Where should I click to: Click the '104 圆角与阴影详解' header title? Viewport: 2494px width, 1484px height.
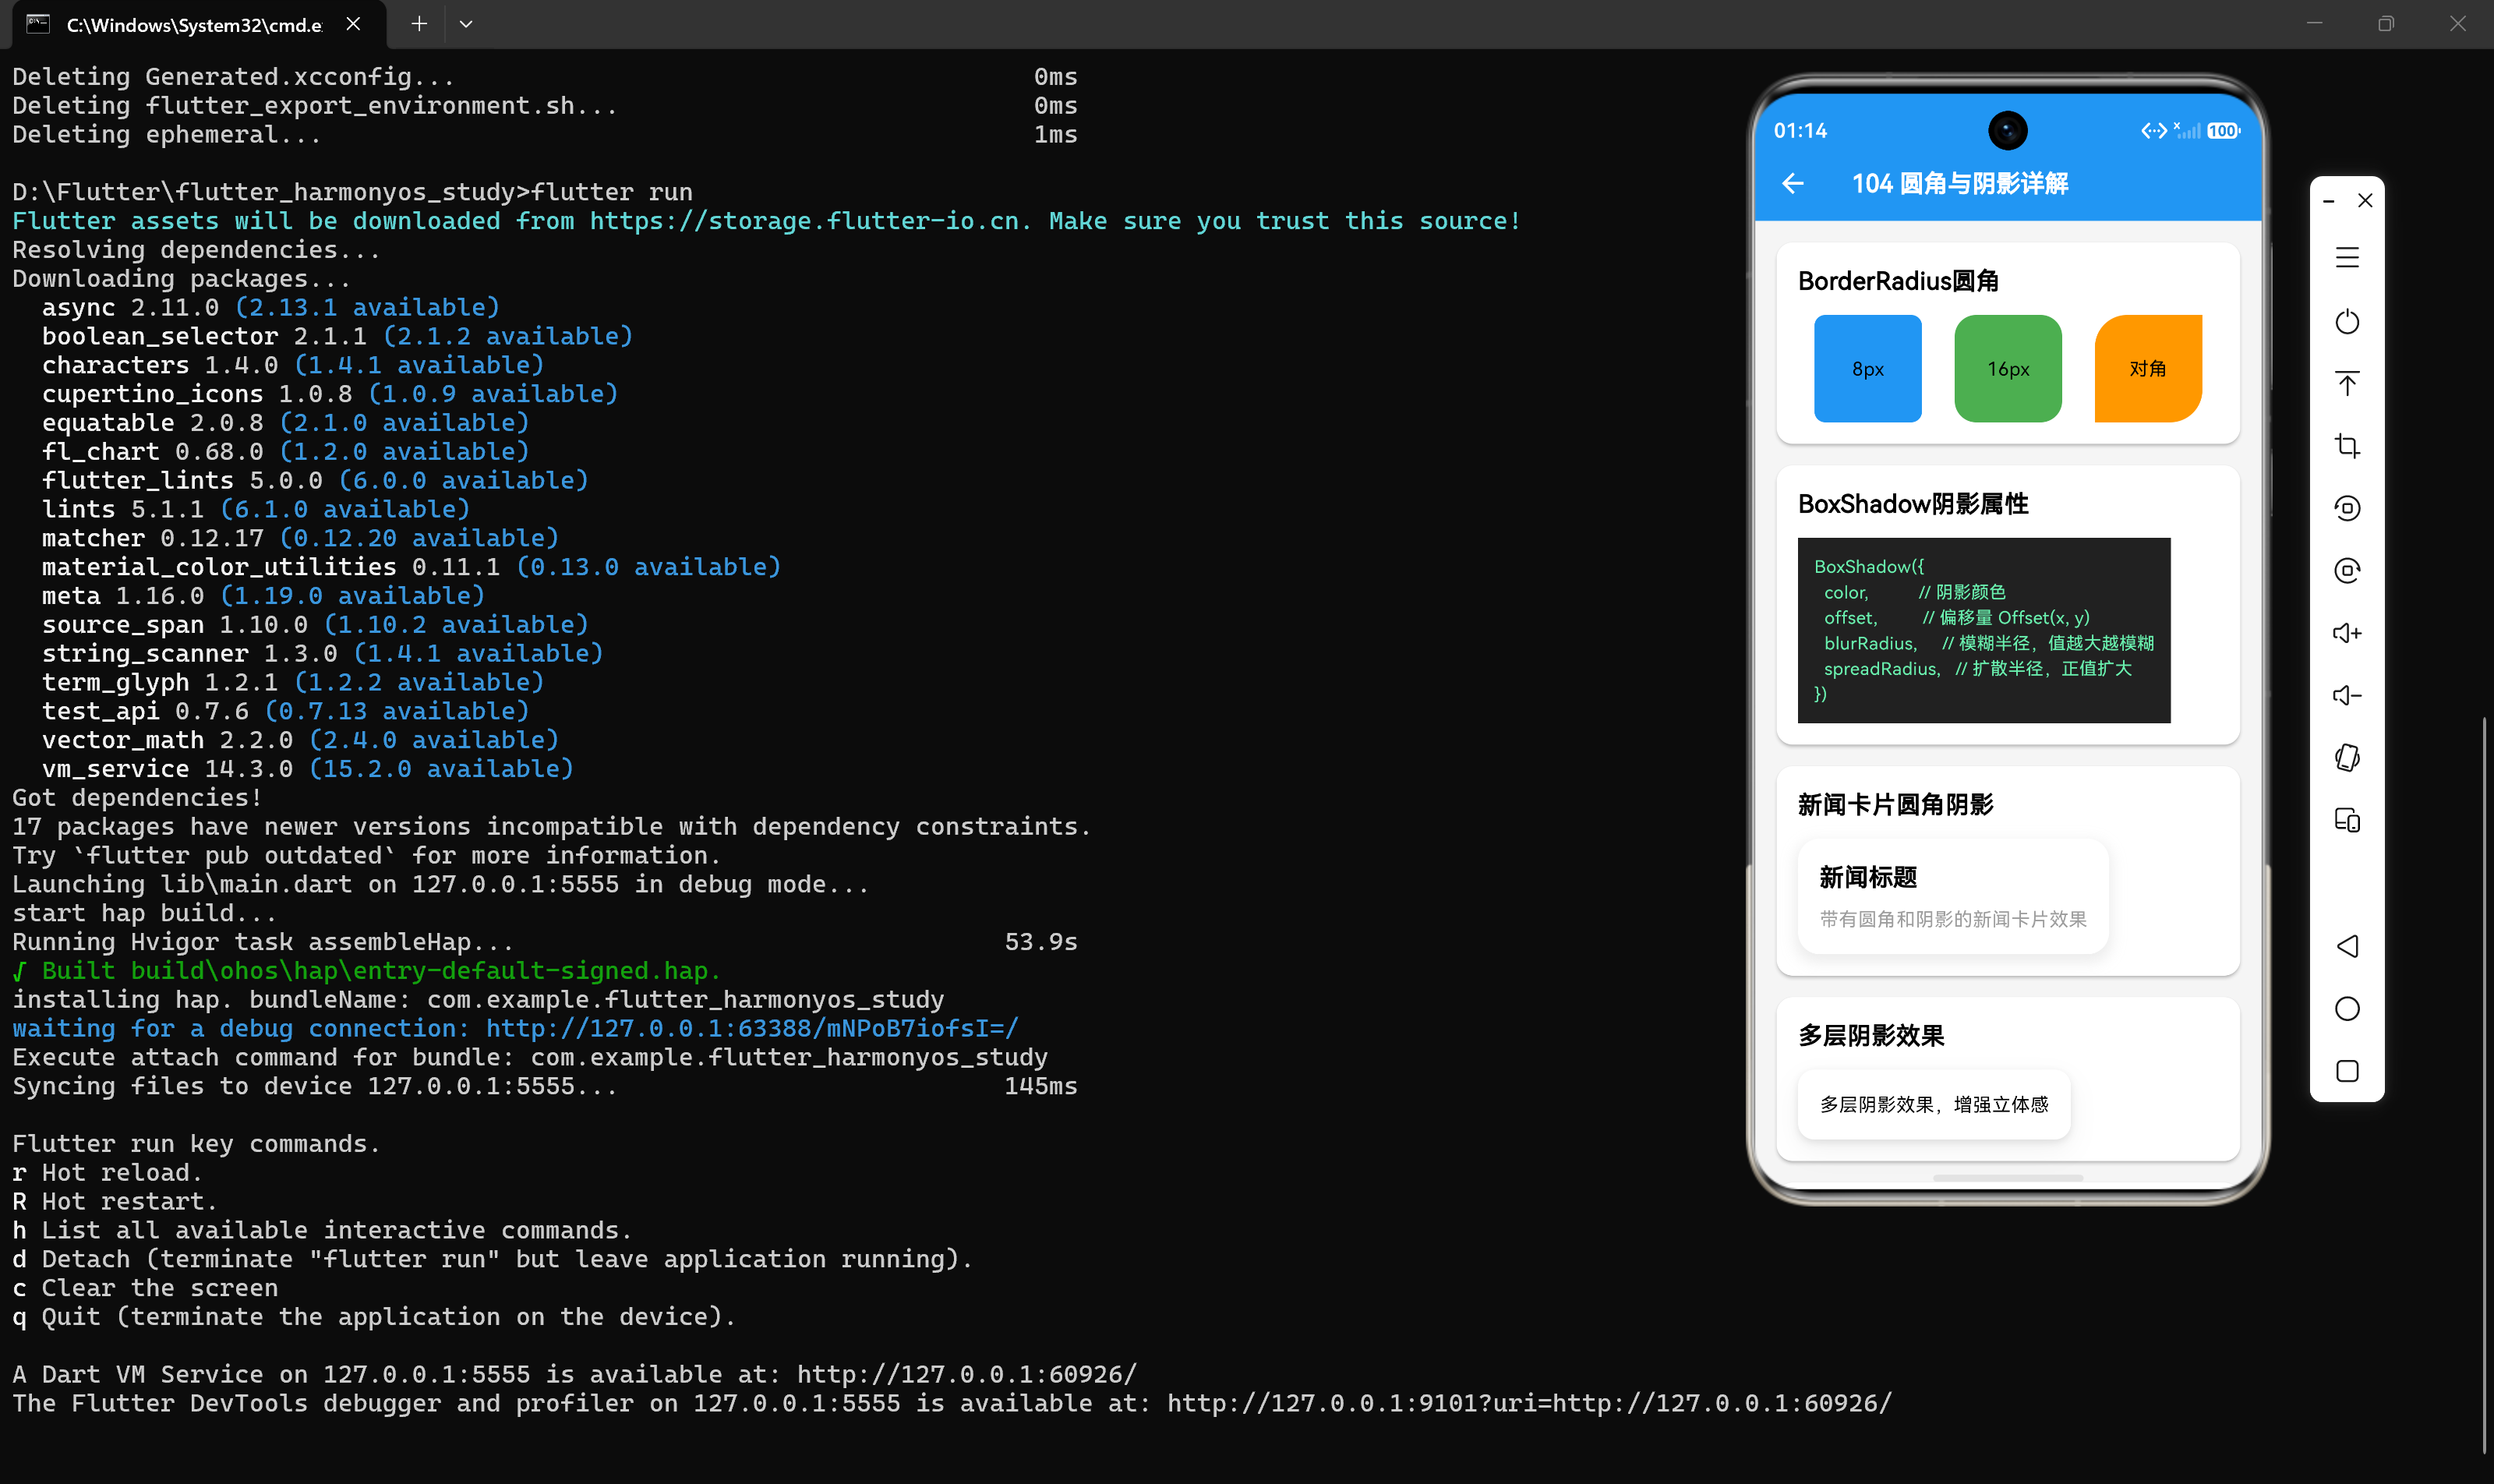[x=1960, y=183]
